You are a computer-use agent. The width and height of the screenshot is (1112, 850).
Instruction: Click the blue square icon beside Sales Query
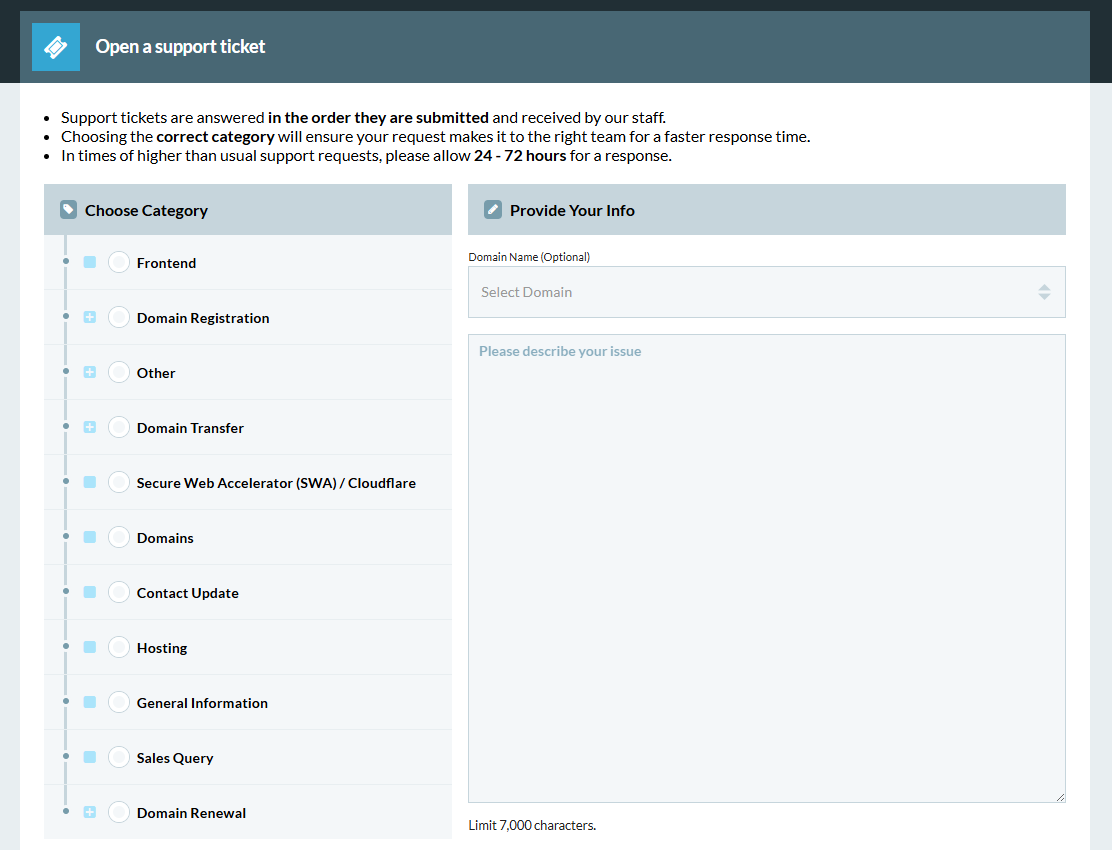tap(90, 757)
